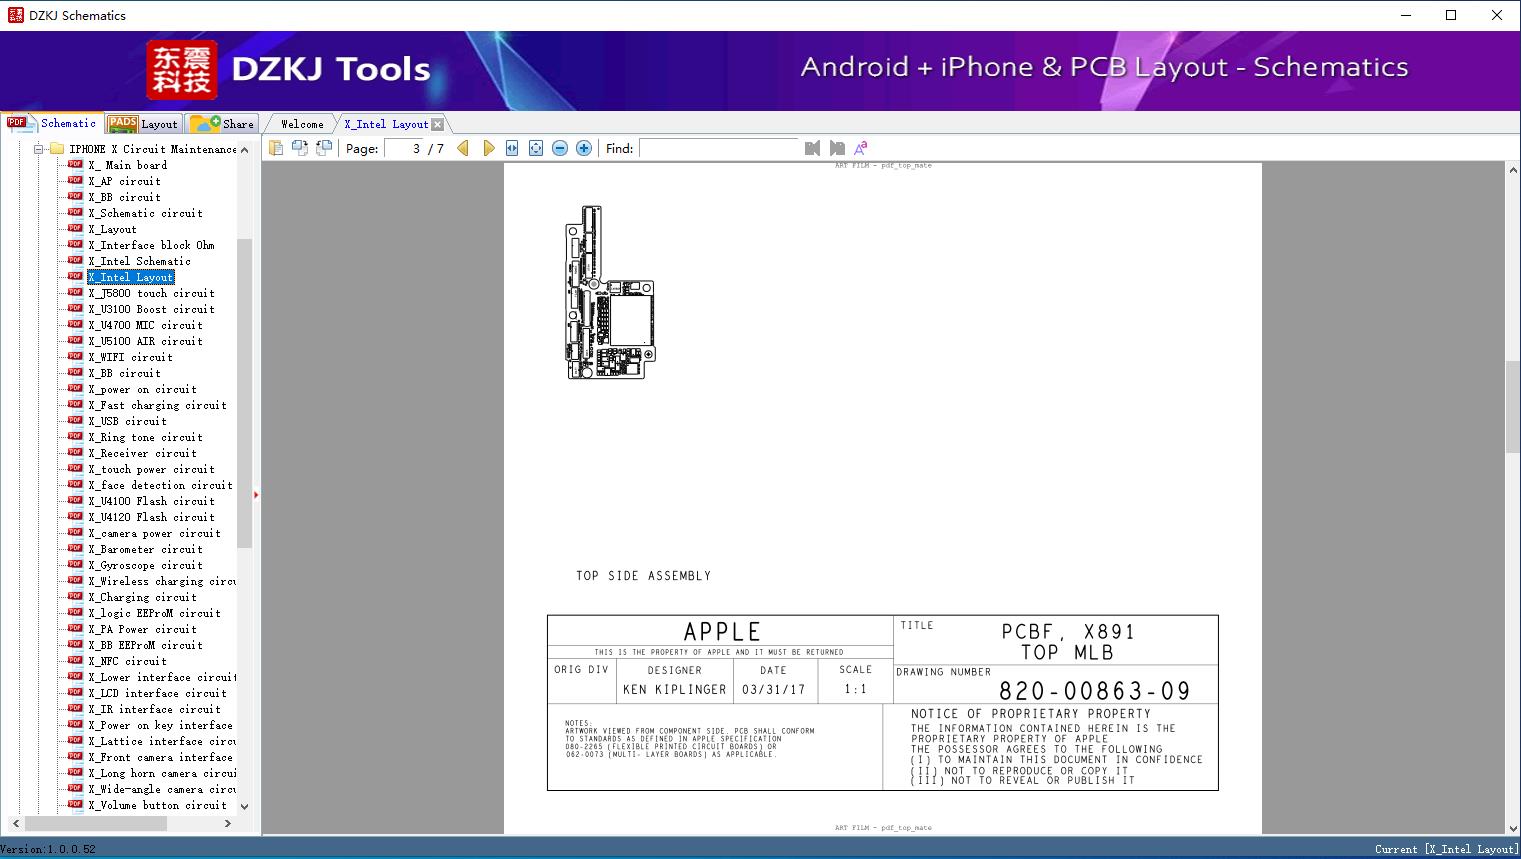Click the IPHONE X Circuit Maintenance folder icon
Viewport: 1521px width, 859px height.
point(57,149)
